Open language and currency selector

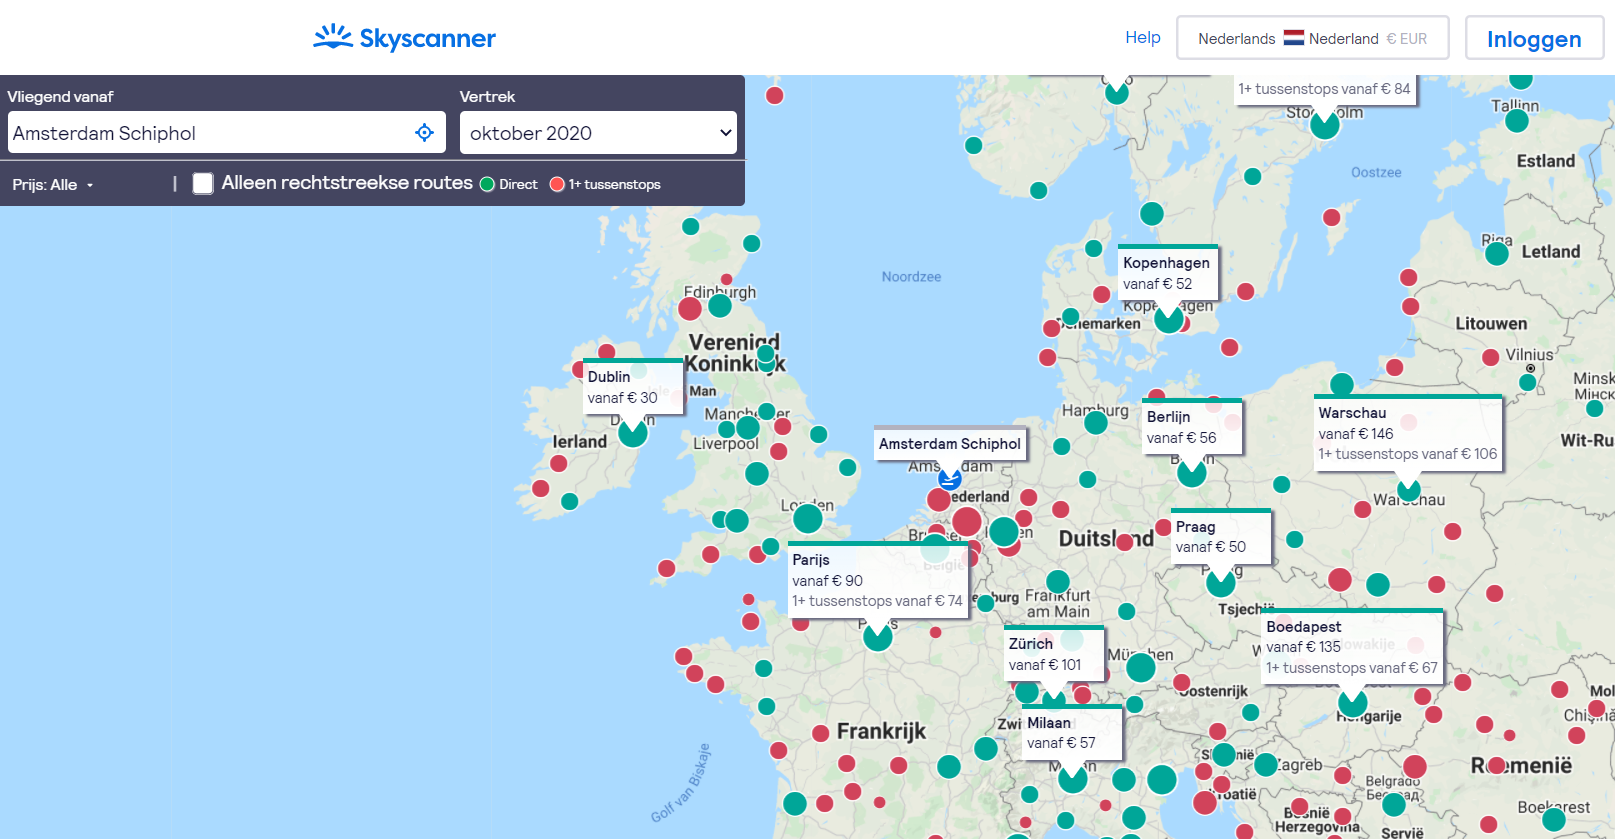pyautogui.click(x=1312, y=38)
